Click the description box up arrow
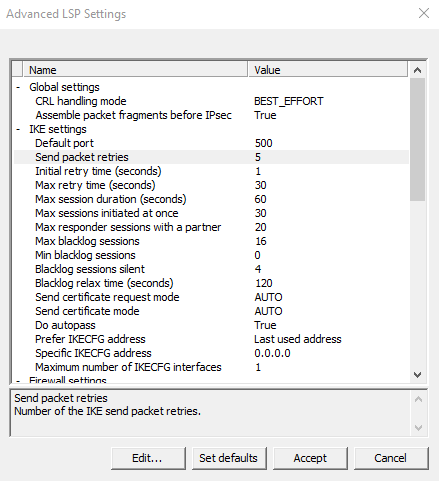 point(418,399)
